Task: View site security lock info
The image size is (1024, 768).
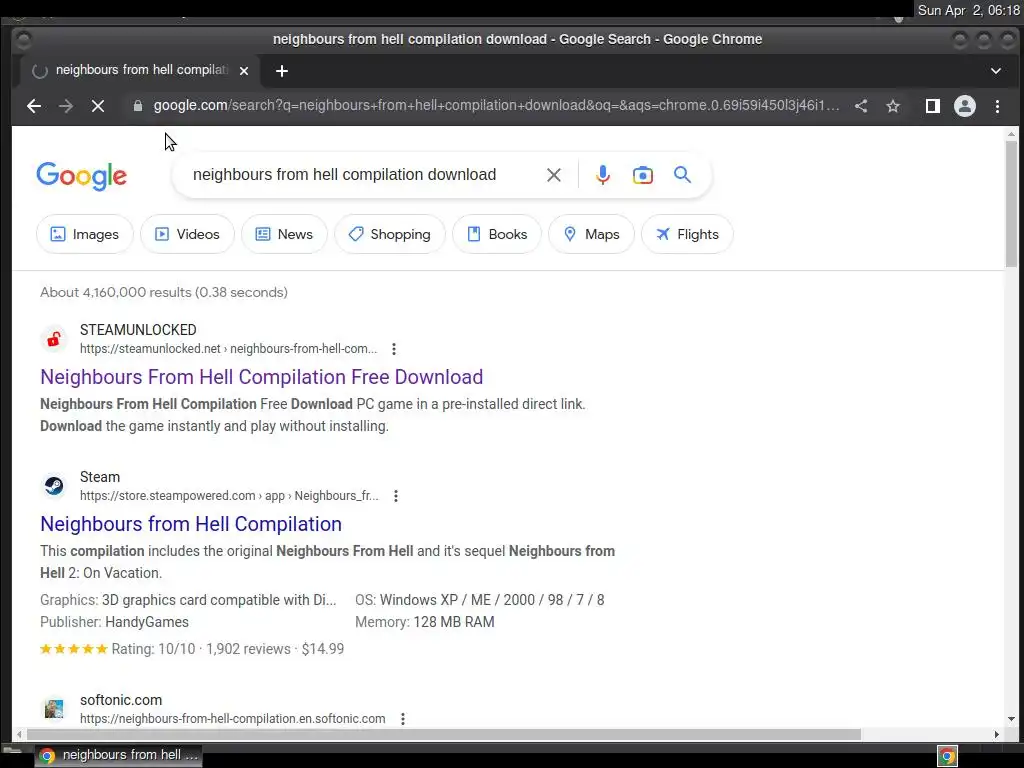Action: [137, 106]
